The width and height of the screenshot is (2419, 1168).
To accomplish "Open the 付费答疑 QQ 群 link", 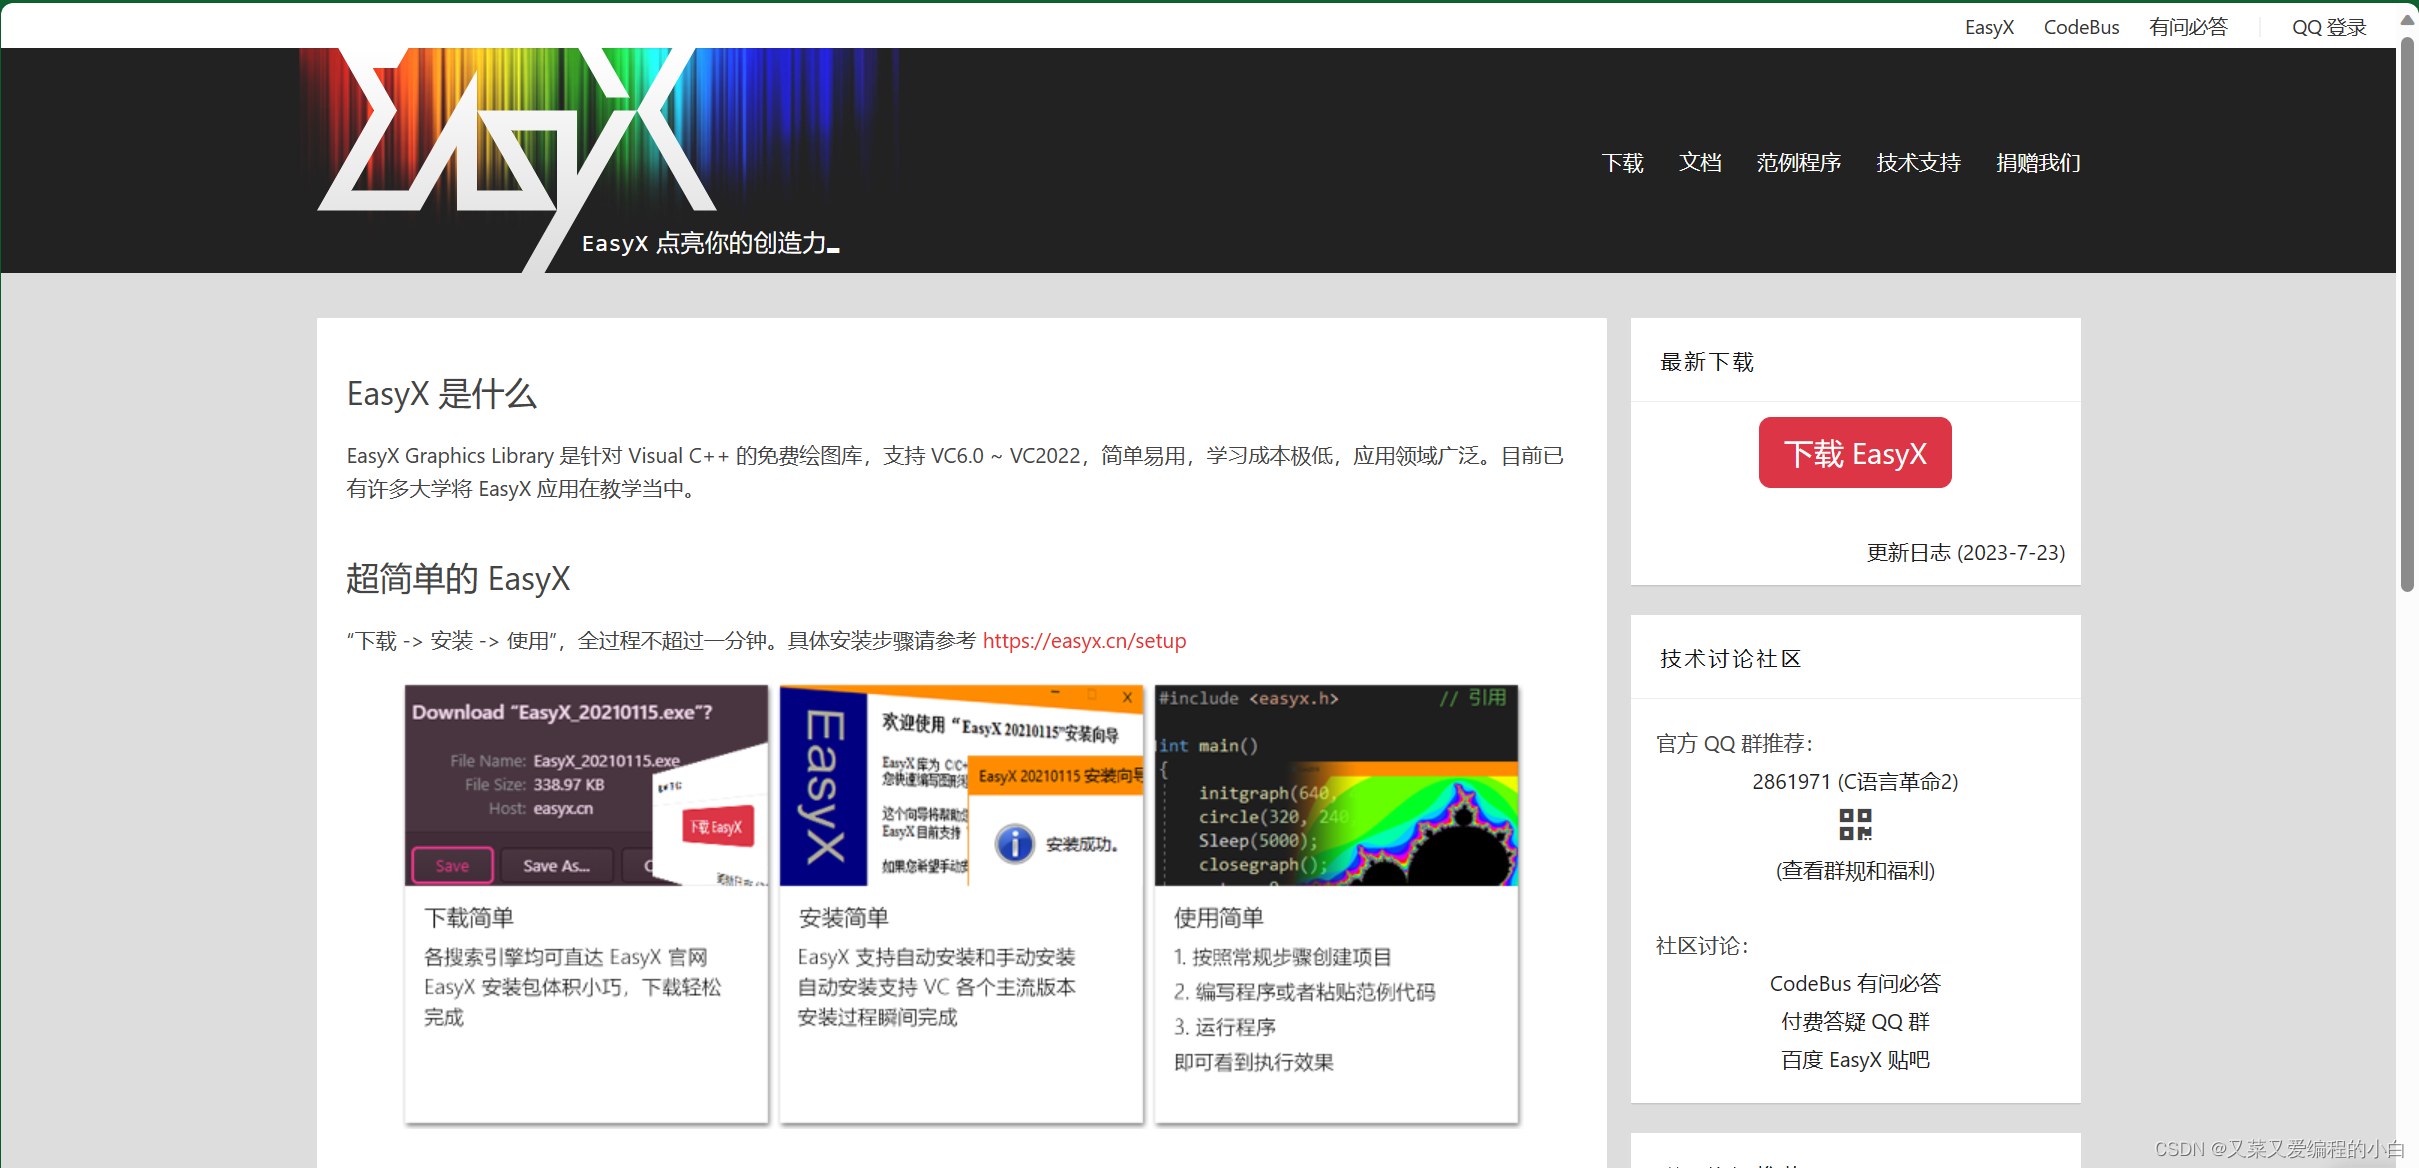I will coord(1854,1021).
